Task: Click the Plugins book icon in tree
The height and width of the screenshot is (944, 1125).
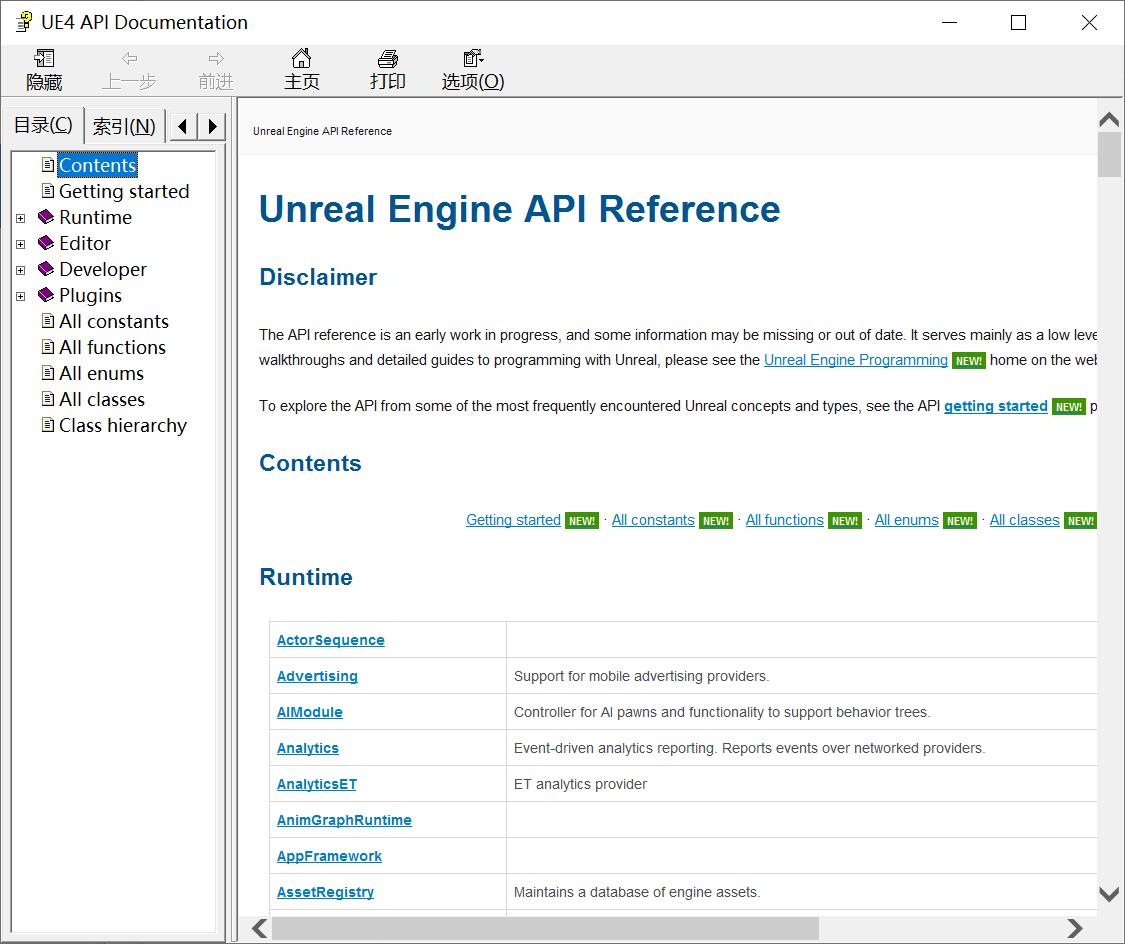Action: pyautogui.click(x=46, y=295)
